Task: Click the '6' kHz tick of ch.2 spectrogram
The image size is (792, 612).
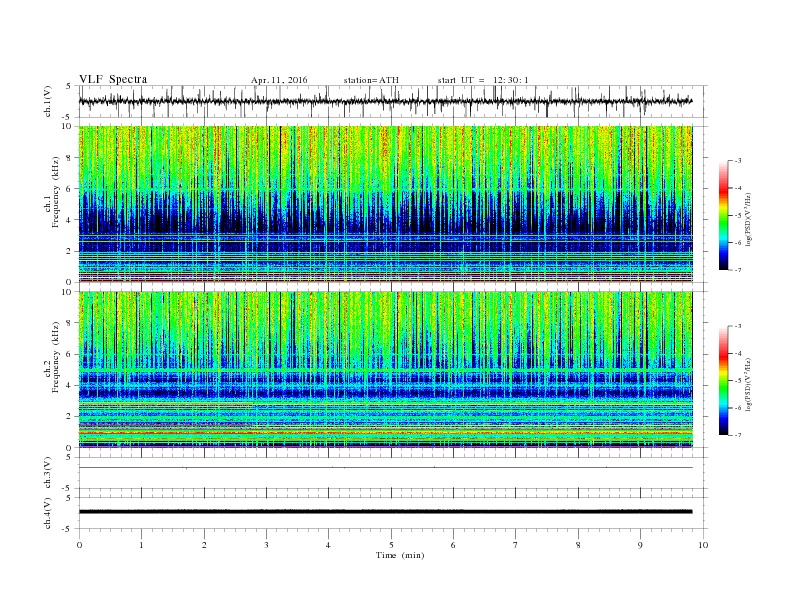Action: tap(69, 354)
